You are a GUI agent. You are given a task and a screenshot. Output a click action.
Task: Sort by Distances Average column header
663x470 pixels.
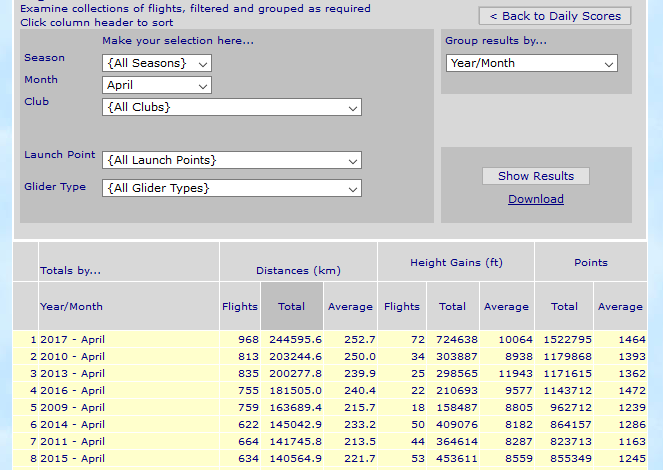click(350, 307)
